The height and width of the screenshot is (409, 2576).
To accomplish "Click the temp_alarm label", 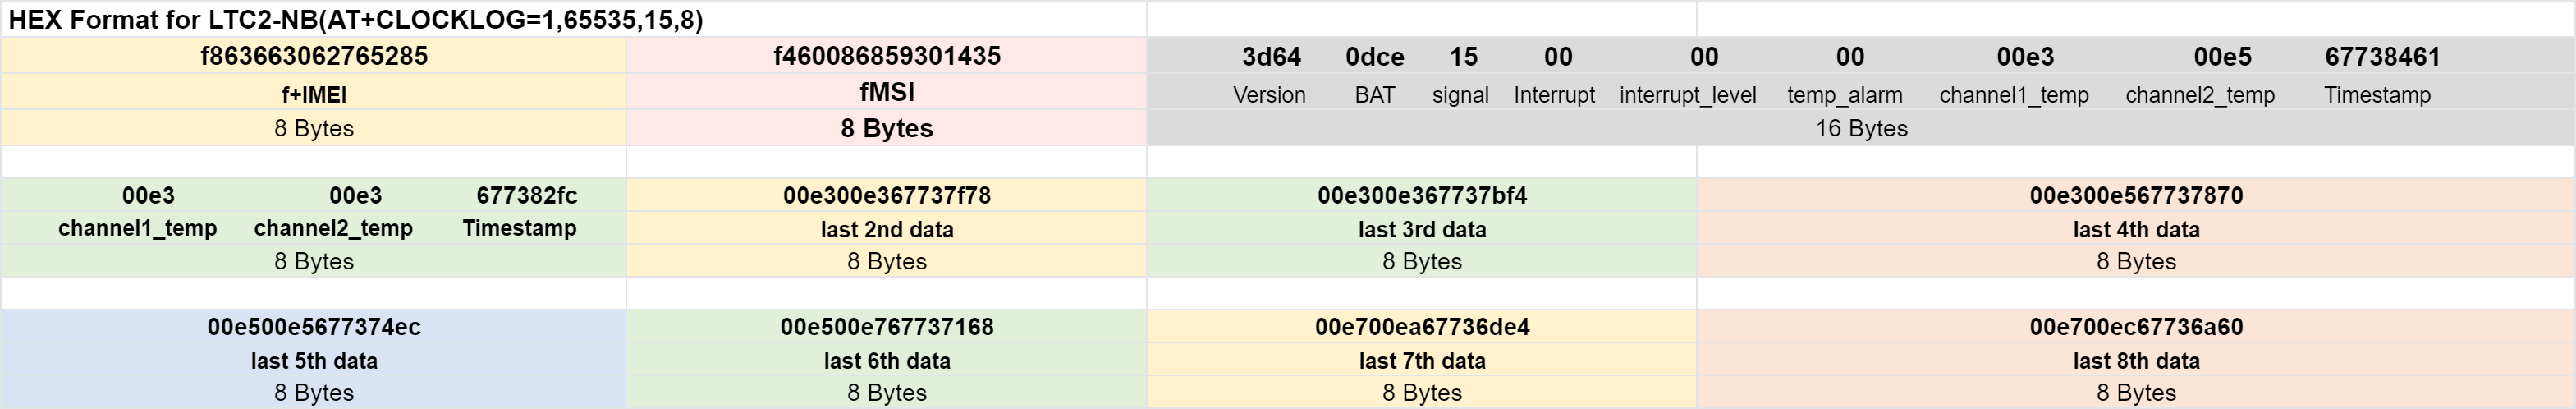I will 1844,95.
